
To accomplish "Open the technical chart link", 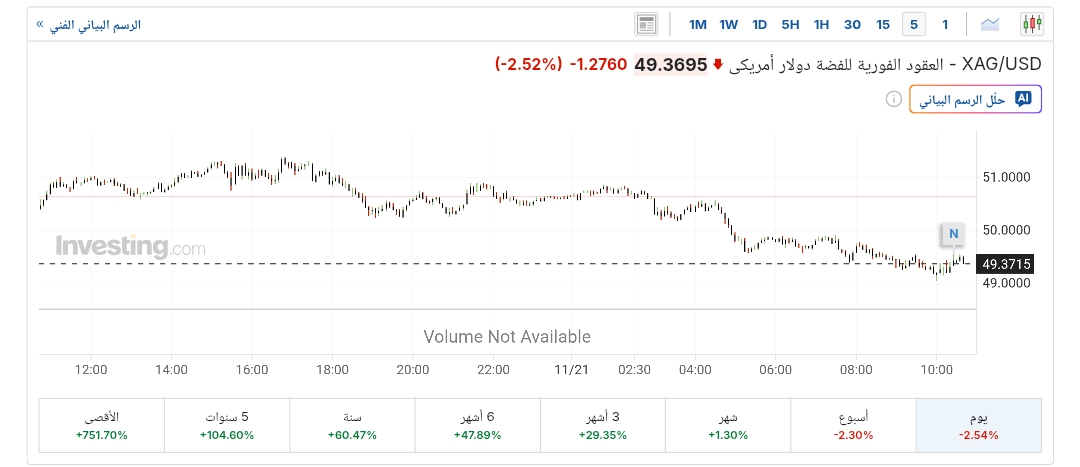I will 88,24.
